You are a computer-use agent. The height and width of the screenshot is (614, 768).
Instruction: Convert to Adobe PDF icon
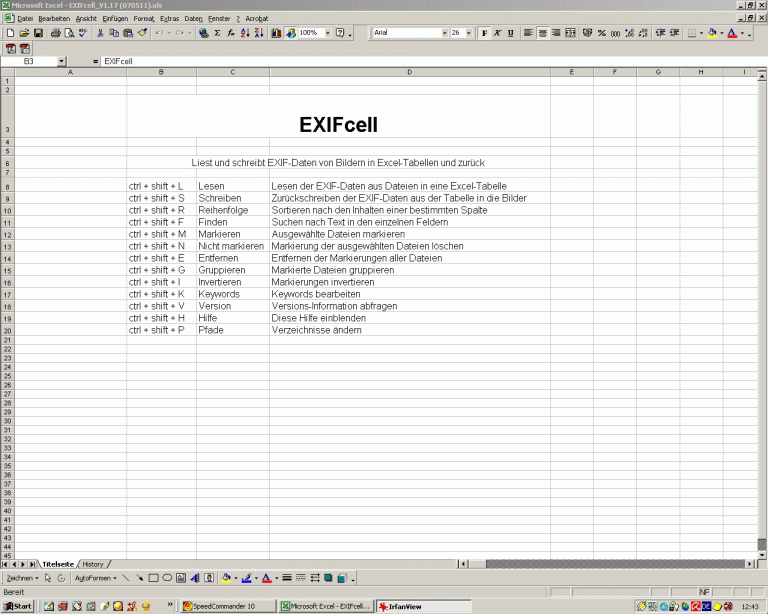[x=11, y=48]
